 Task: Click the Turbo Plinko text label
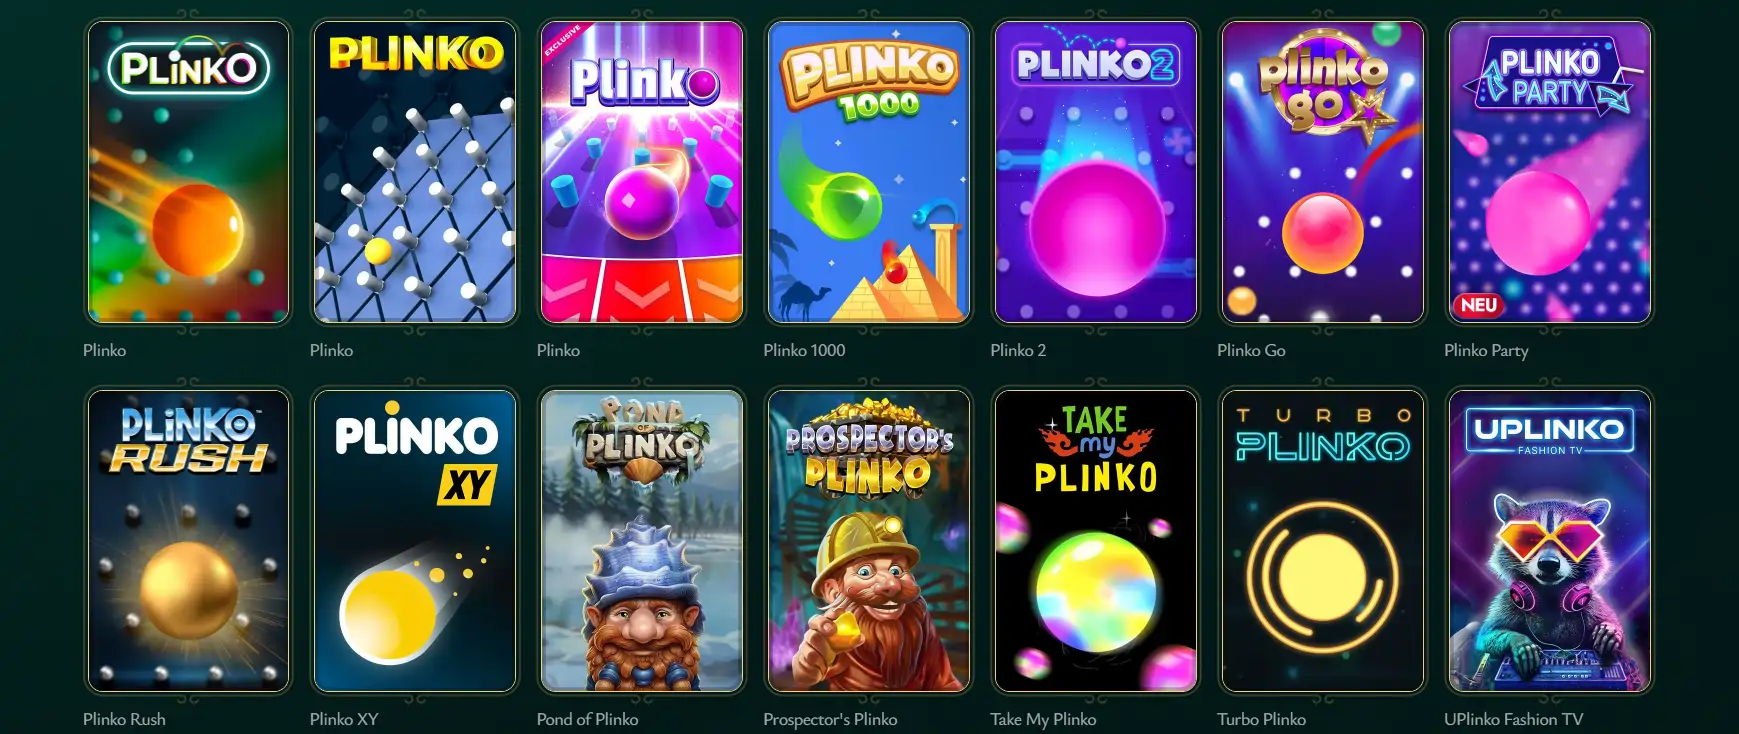[1261, 719]
